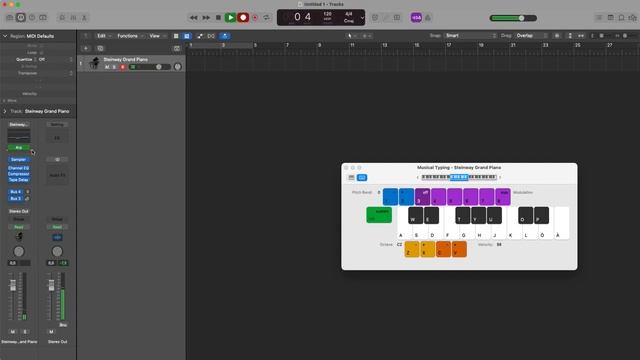Image resolution: width=640 pixels, height=360 pixels.
Task: Adjust Steinway Grand Piano track volume slider
Action: pos(150,67)
